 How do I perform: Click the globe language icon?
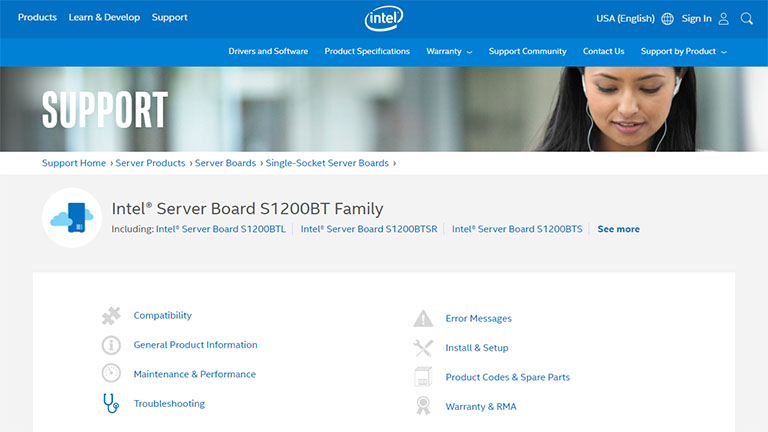[x=667, y=19]
